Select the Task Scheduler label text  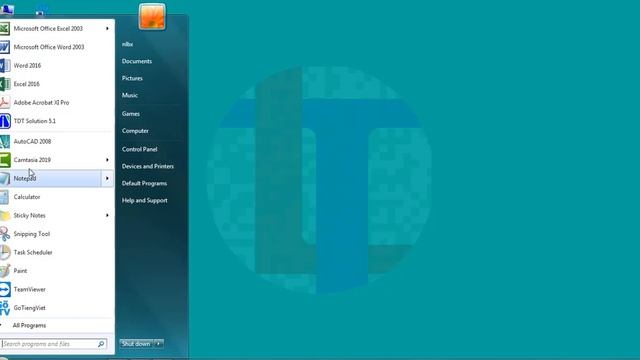coord(33,252)
